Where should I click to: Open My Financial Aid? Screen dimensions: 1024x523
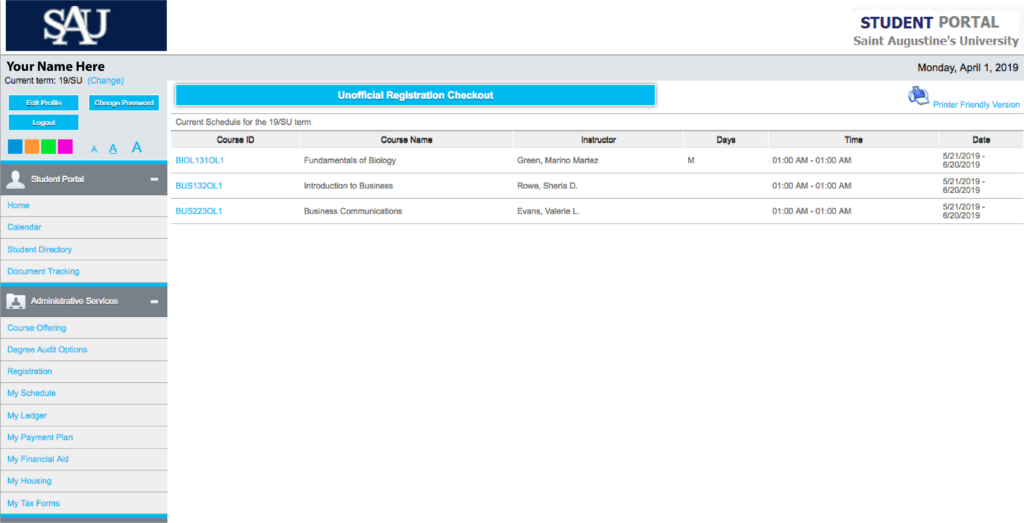point(84,459)
